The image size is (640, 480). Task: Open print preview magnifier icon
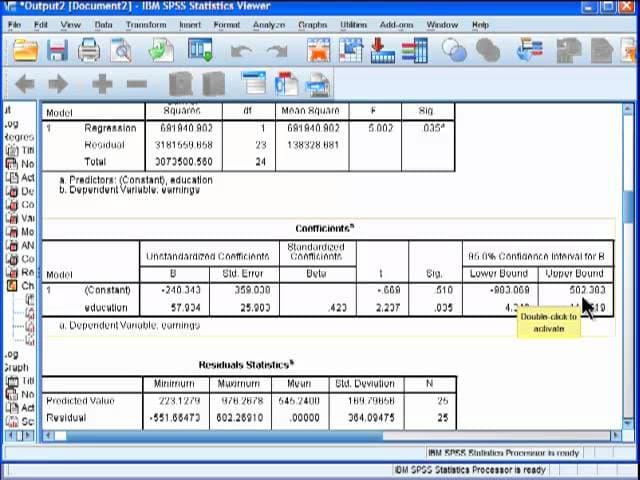tap(121, 50)
